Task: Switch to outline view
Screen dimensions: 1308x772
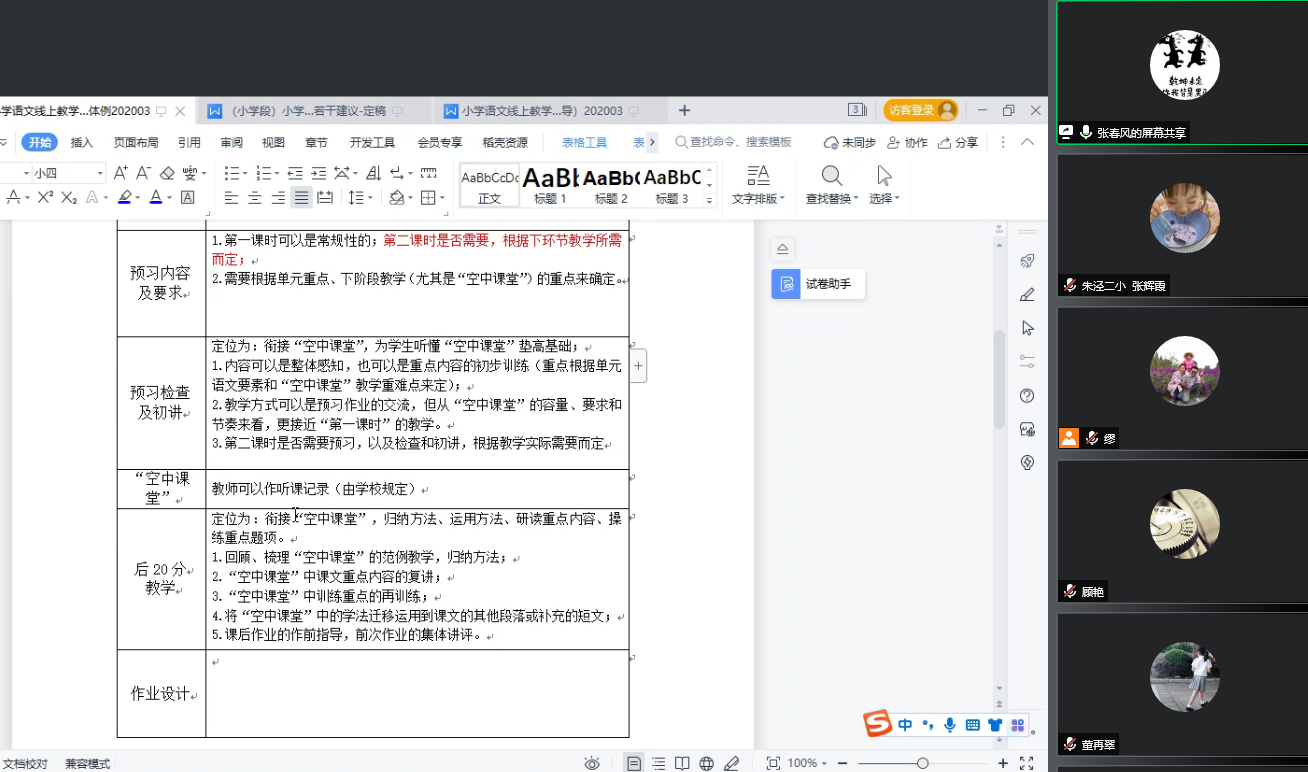Action: 658,763
